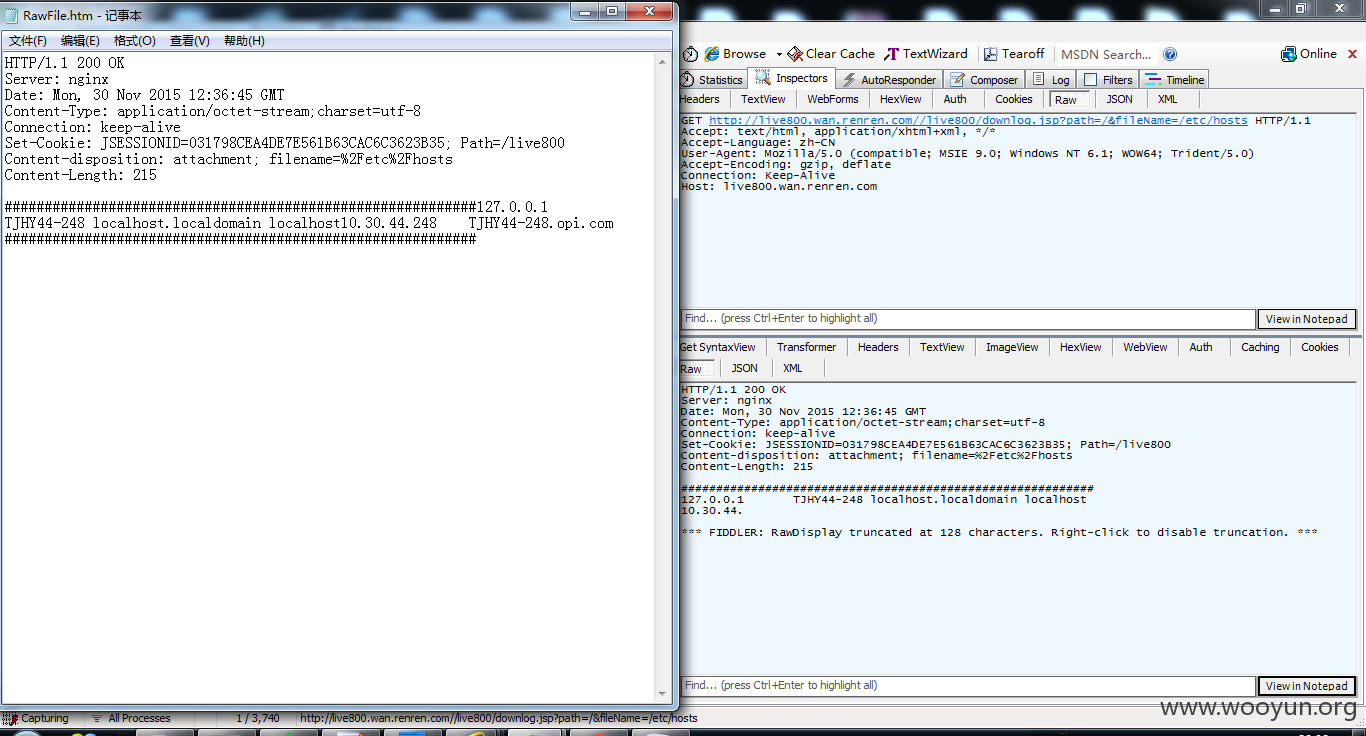This screenshot has height=736, width=1366.
Task: Click the Tearoff toolbar button
Action: [1014, 54]
